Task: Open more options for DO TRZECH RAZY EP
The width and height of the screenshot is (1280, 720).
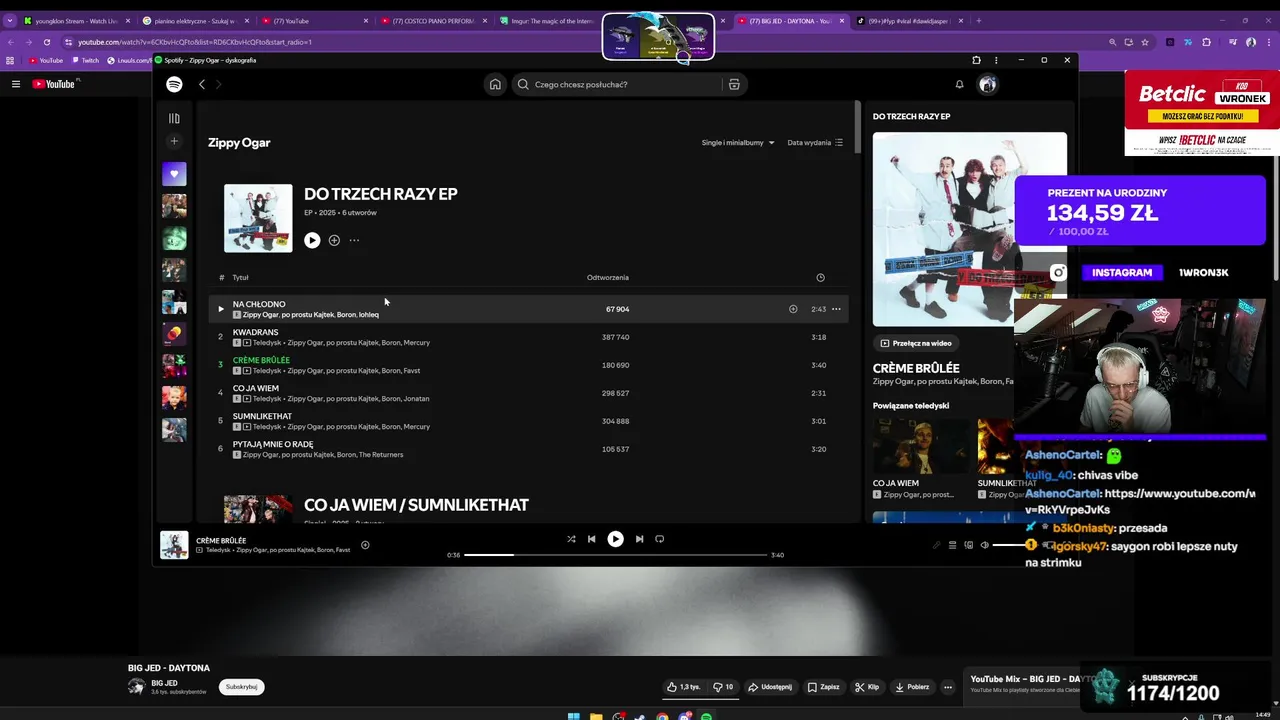Action: [x=354, y=240]
